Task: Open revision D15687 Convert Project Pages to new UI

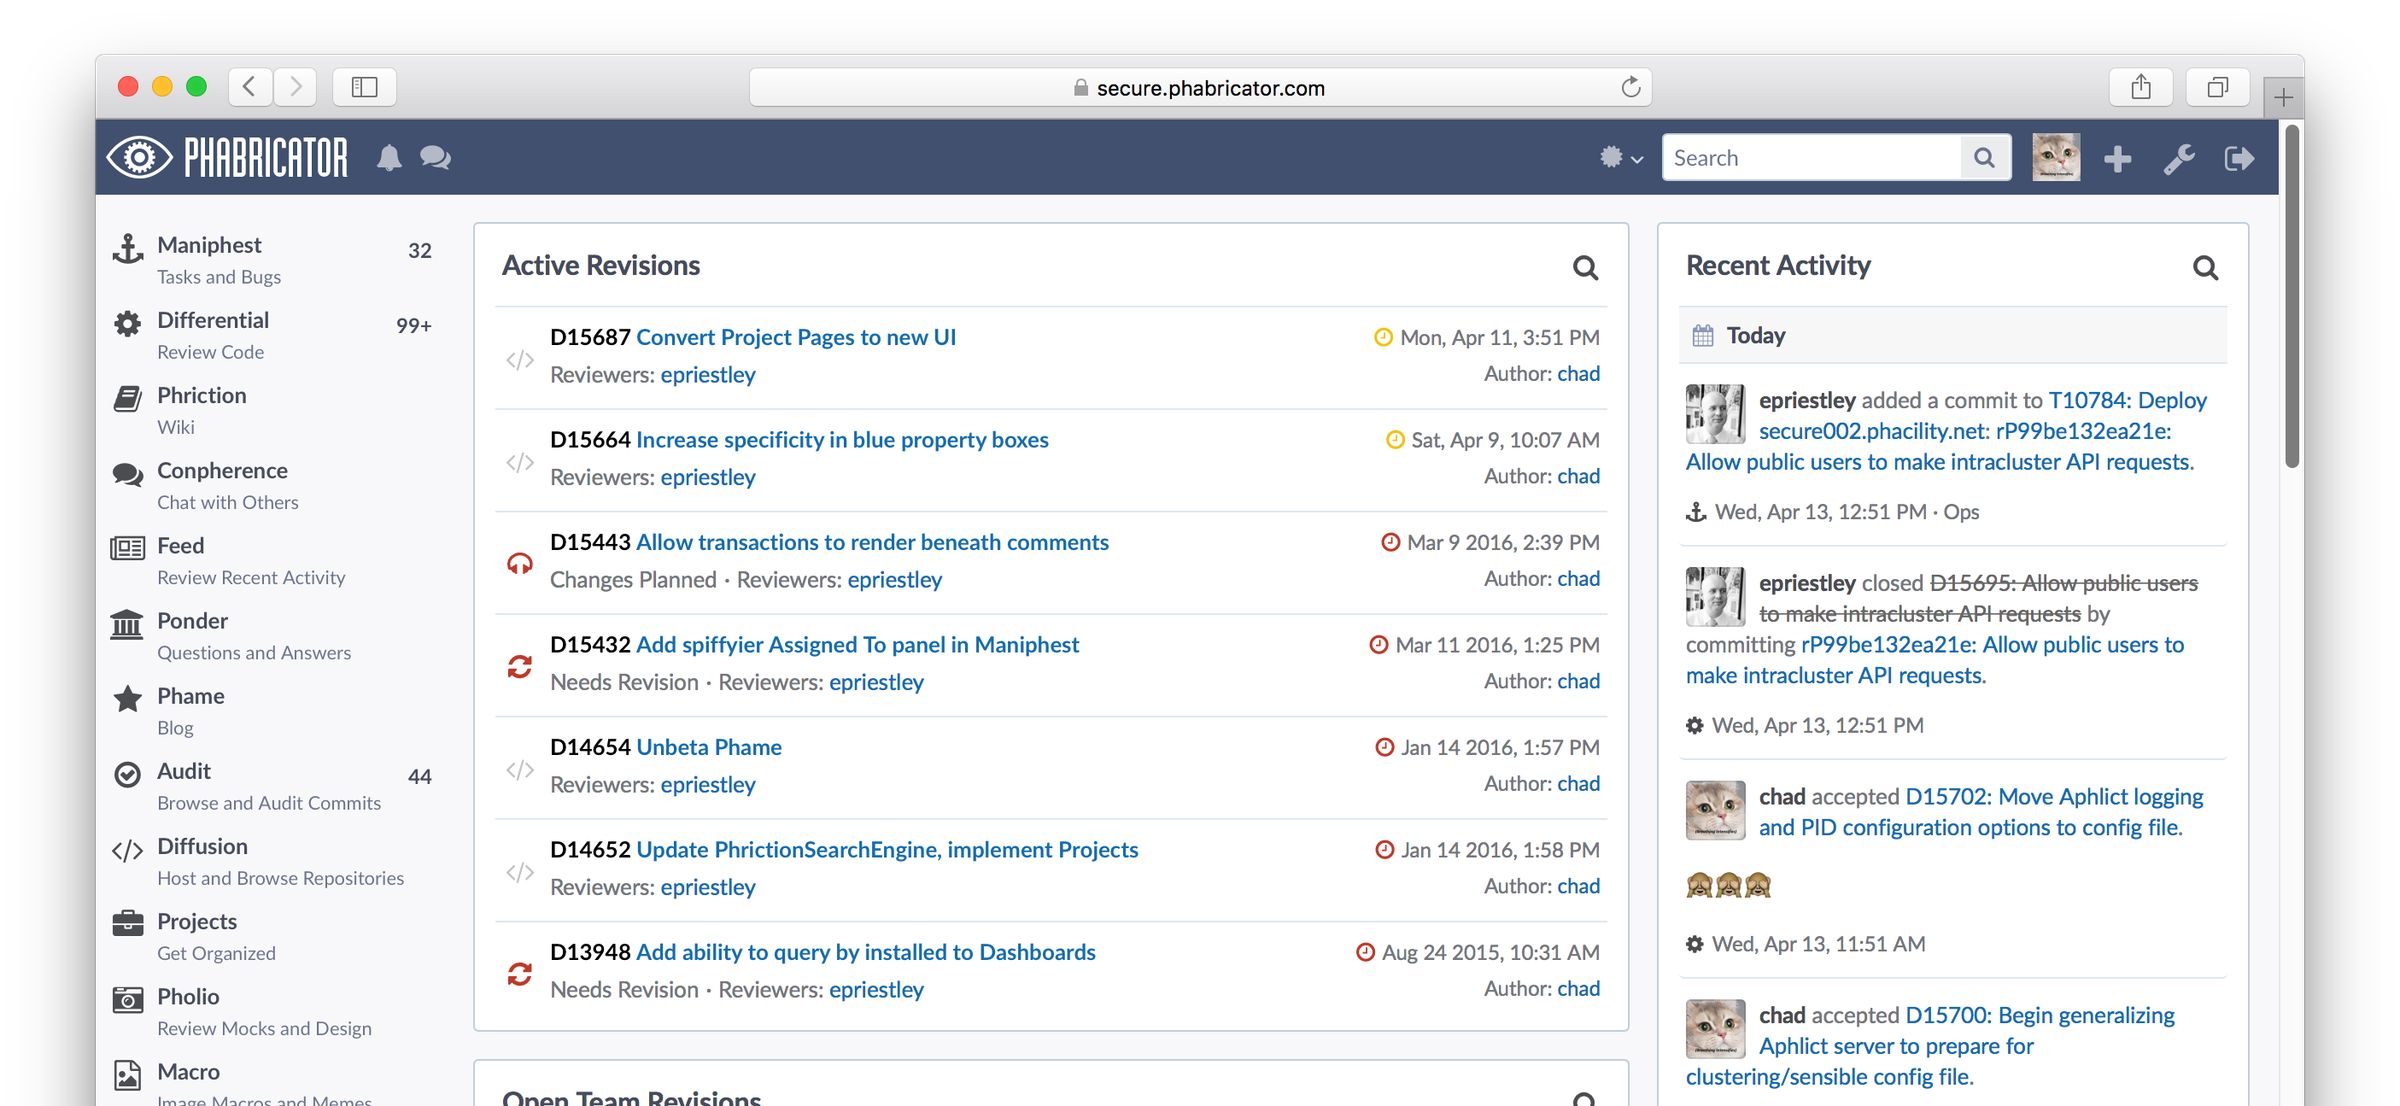Action: 796,337
